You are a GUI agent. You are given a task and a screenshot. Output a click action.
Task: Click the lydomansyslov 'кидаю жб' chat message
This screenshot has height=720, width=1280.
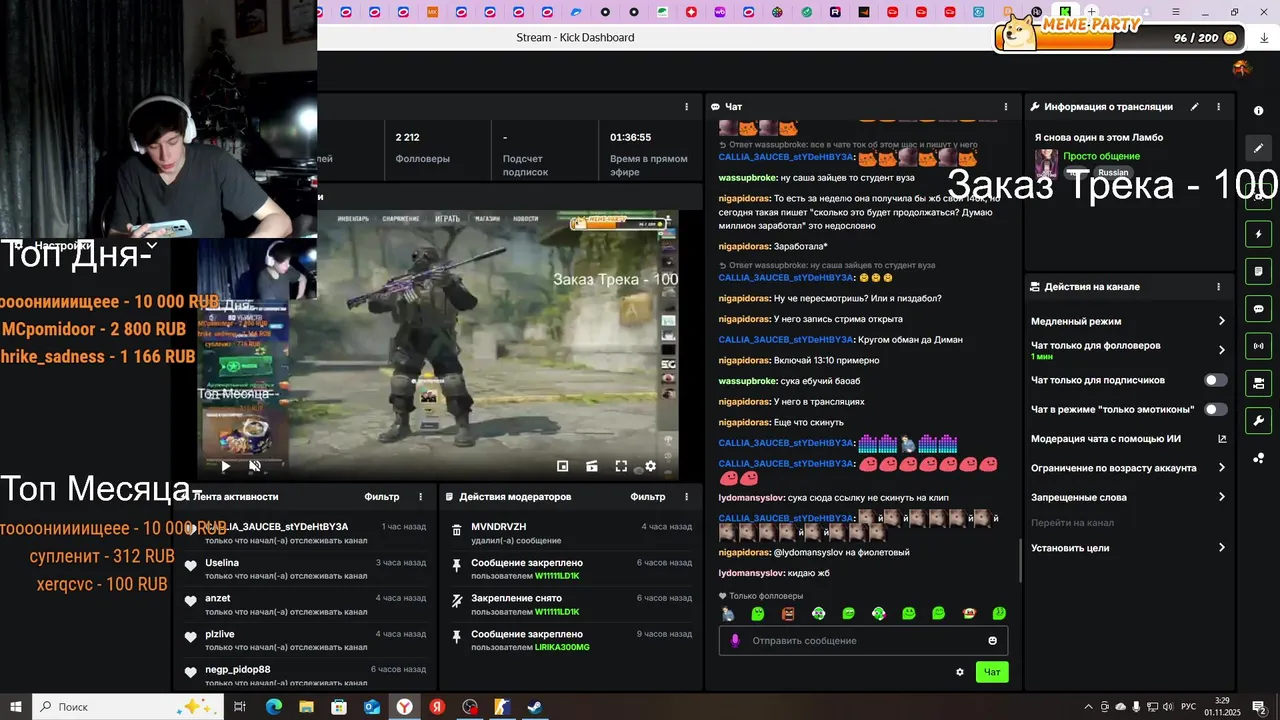coord(774,573)
